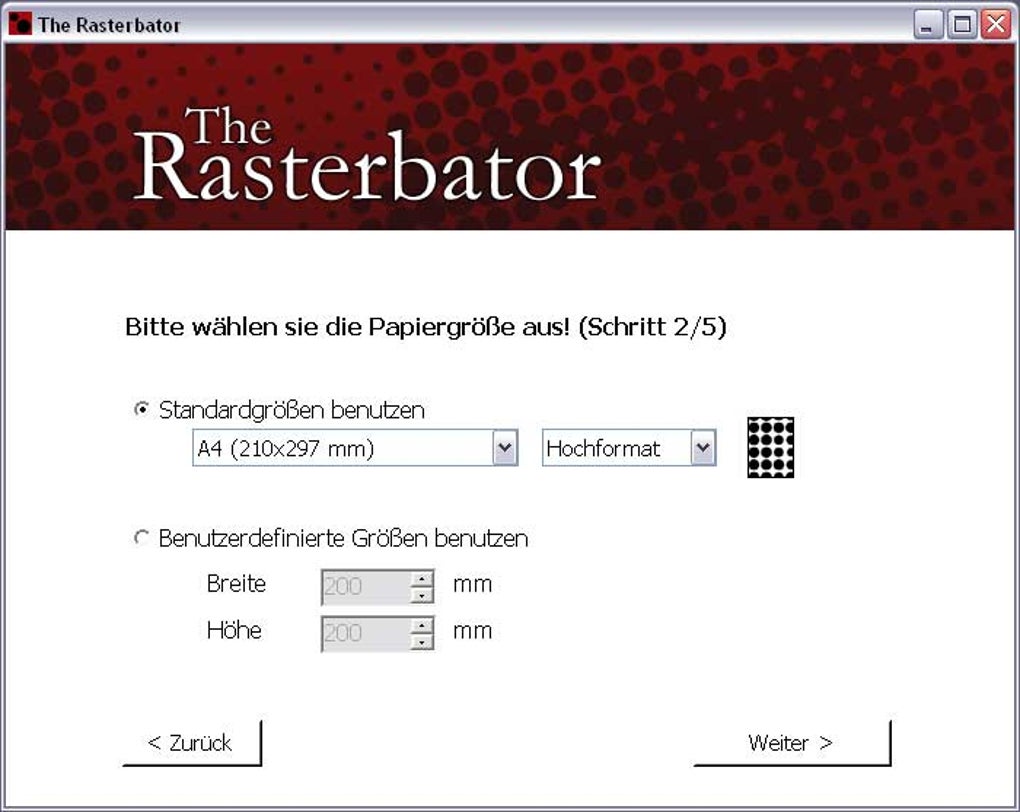
Task: Expand the Hochformat orientation dropdown arrow
Action: (x=703, y=448)
